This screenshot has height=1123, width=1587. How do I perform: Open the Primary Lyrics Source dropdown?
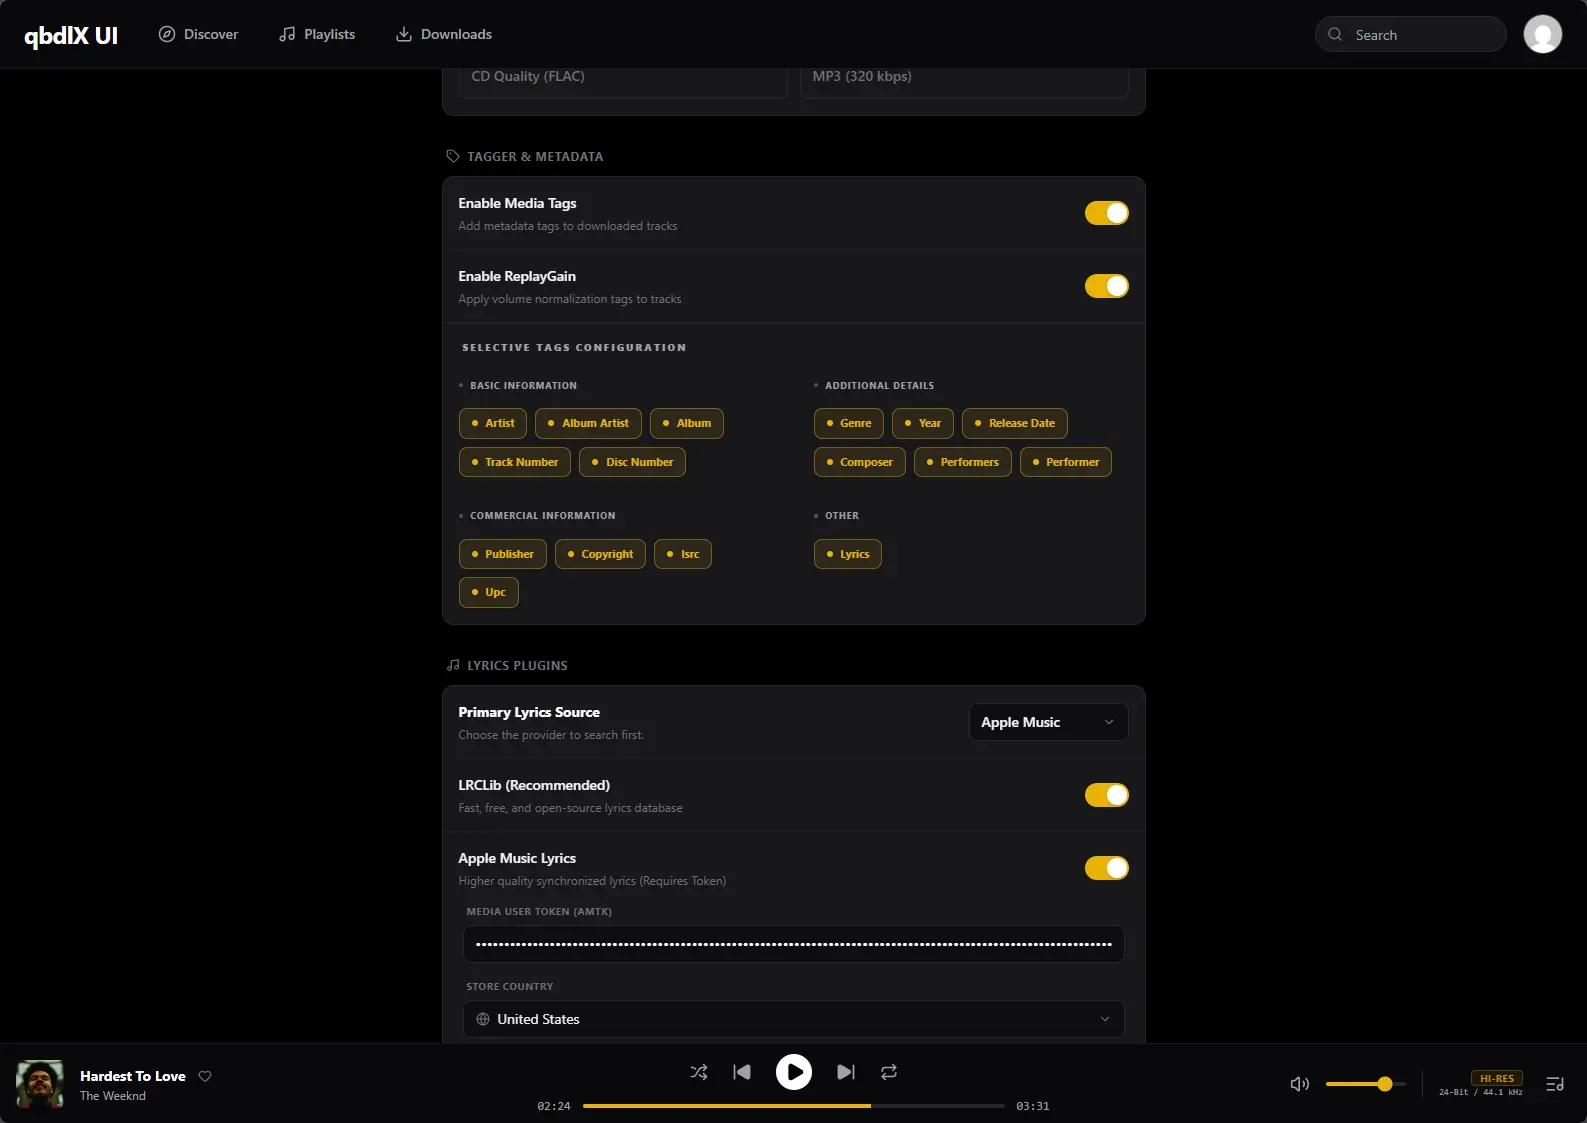click(x=1048, y=722)
